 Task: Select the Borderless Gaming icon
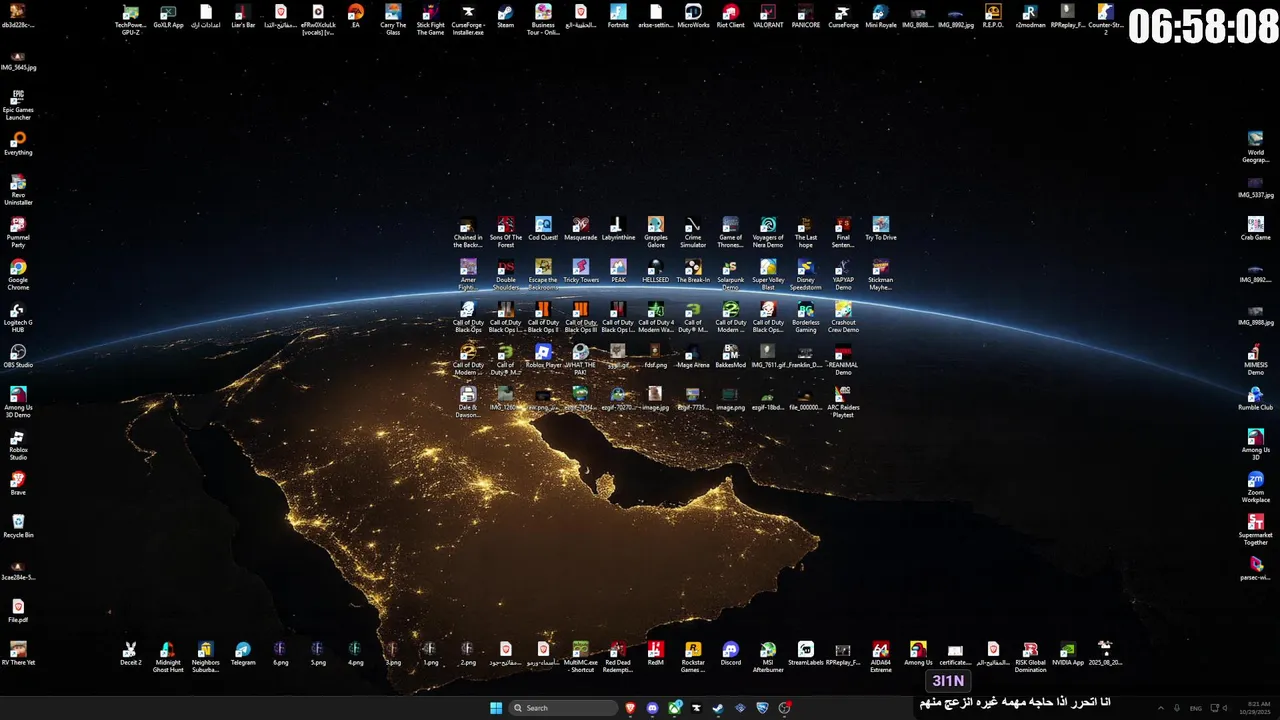(x=806, y=317)
